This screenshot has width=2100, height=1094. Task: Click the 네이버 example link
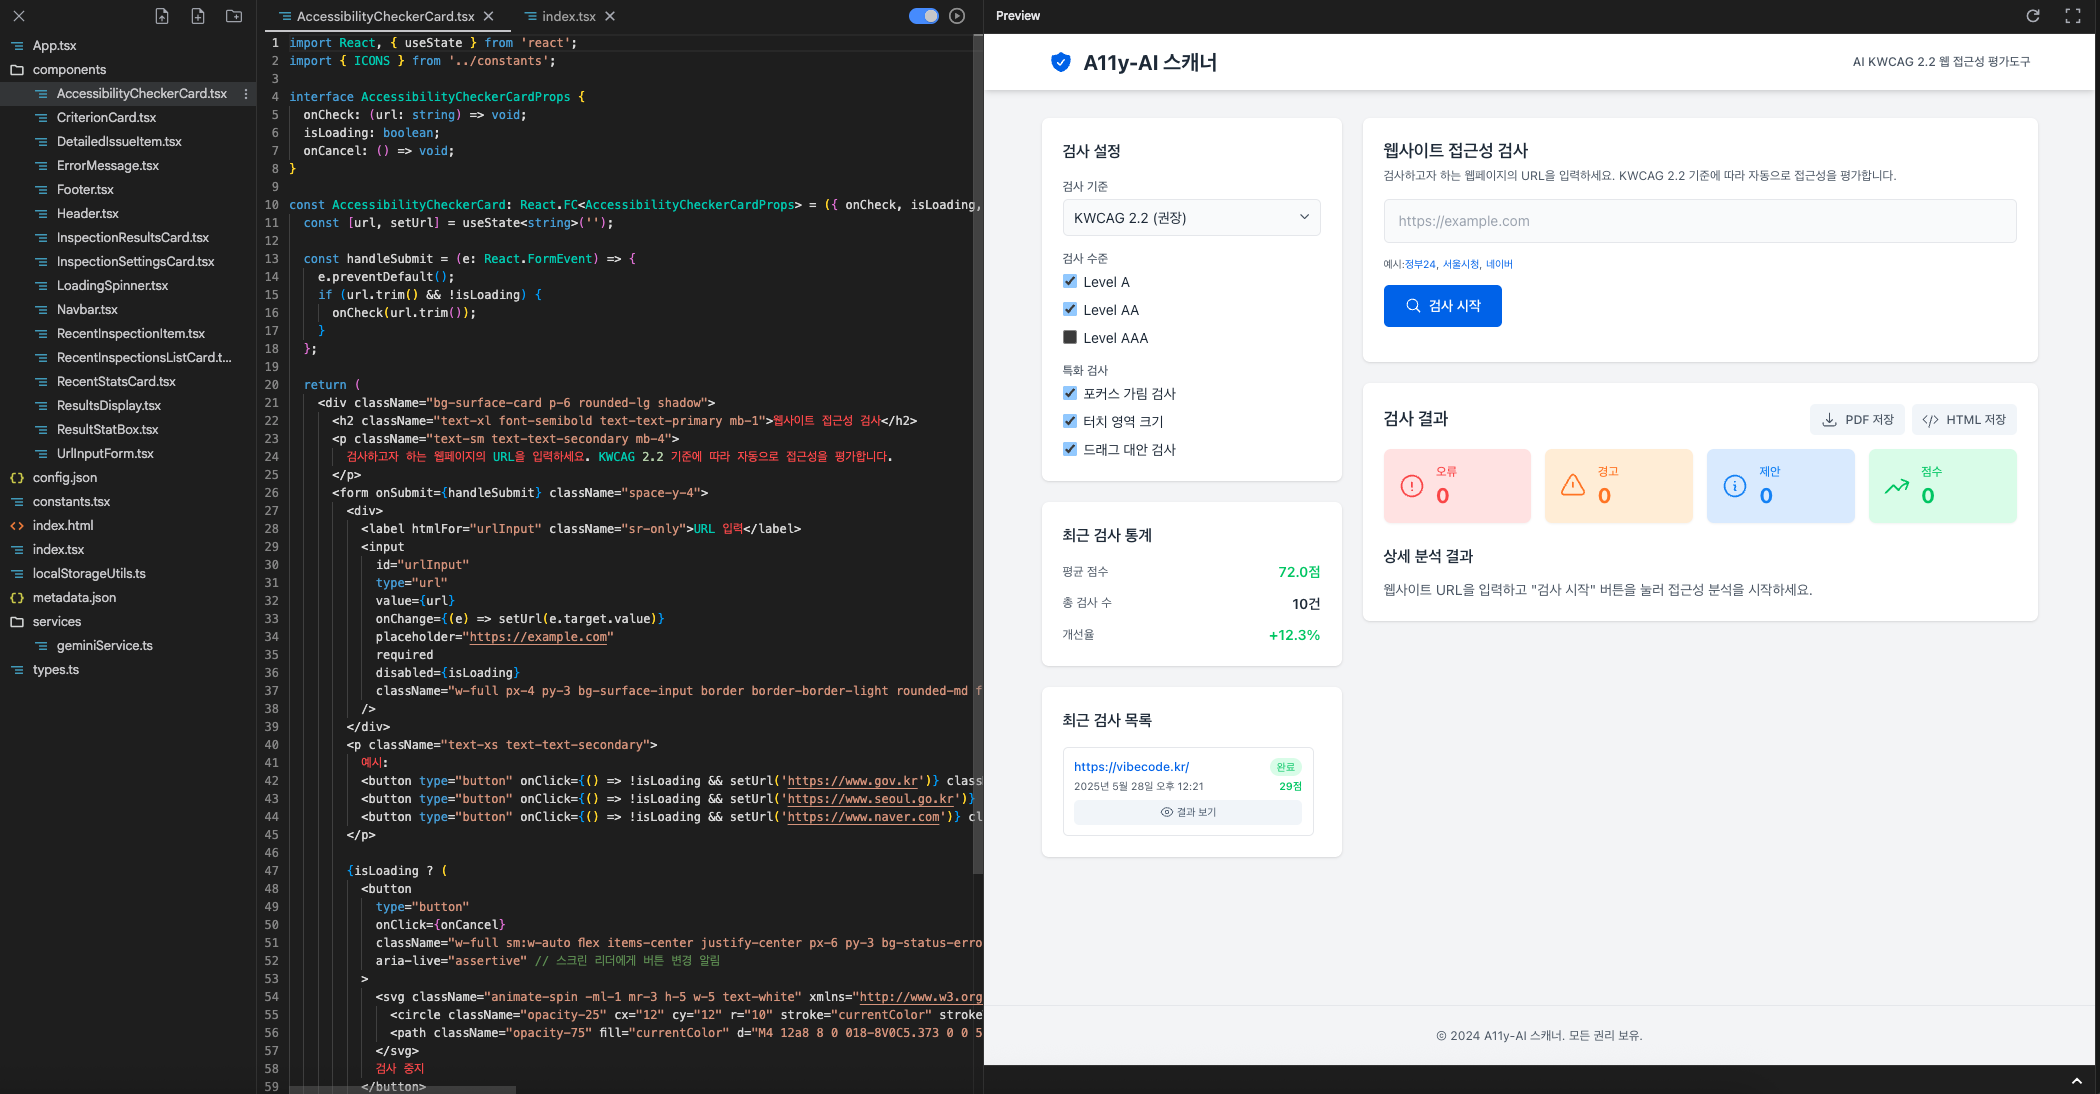point(1499,264)
